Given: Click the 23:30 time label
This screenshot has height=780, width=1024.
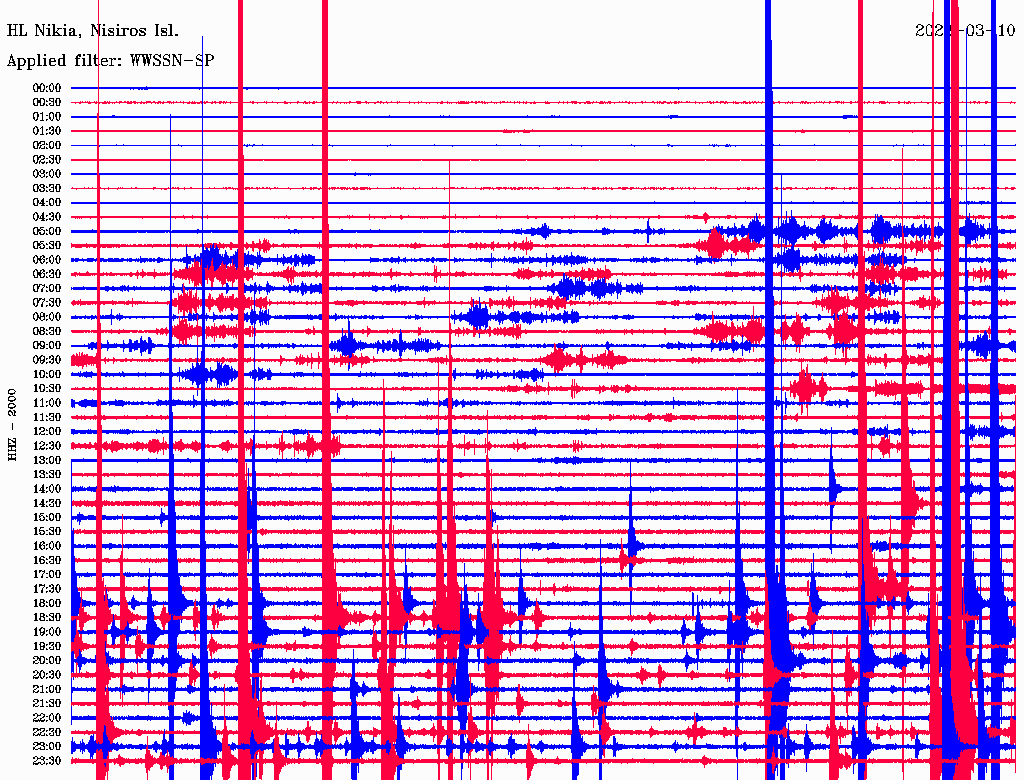Looking at the screenshot, I should point(46,760).
